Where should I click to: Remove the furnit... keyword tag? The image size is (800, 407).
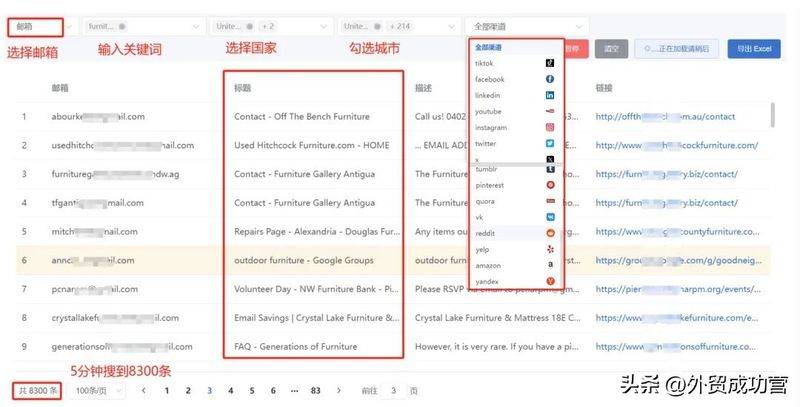121,25
